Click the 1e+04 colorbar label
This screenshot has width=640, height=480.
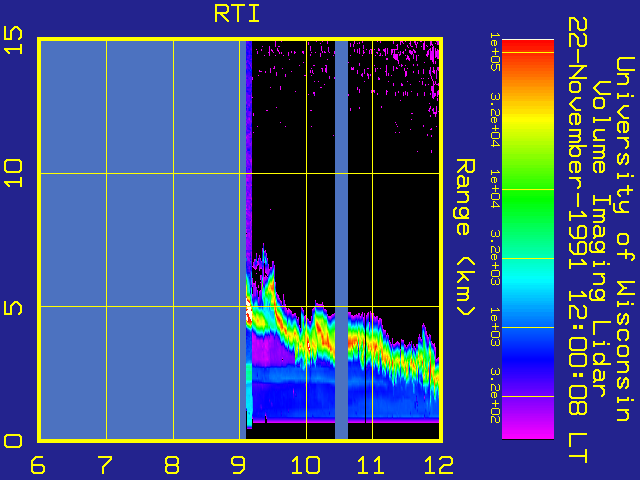pos(495,189)
